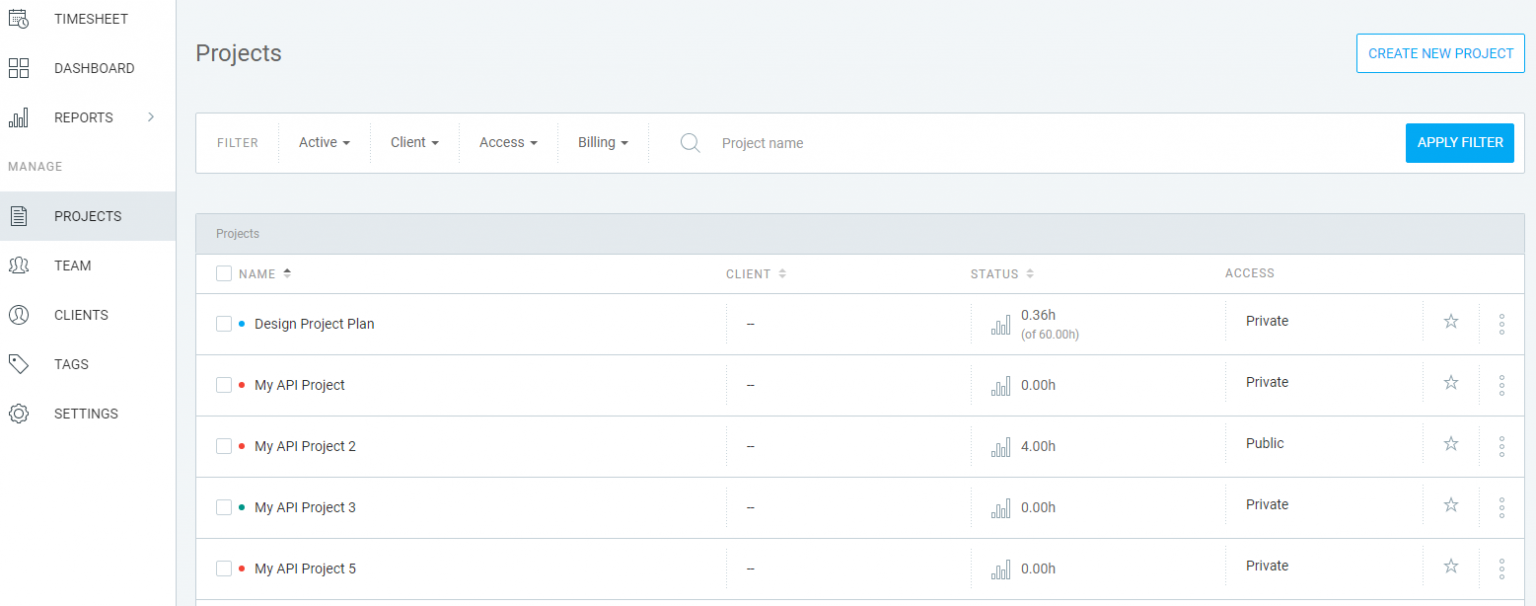The width and height of the screenshot is (1536, 606).
Task: Favorite My API Project 5 with star
Action: pos(1450,566)
